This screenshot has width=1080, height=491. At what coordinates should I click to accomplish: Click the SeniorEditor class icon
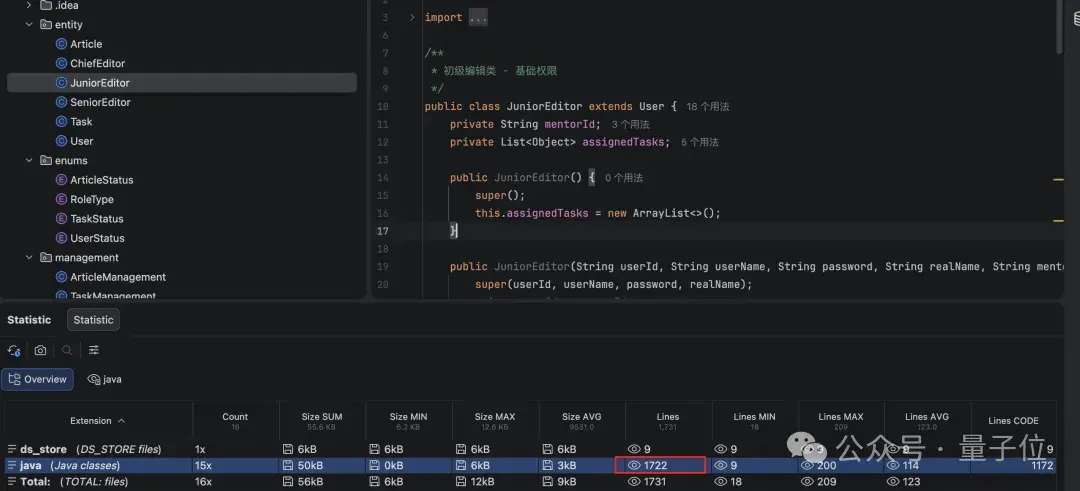tap(61, 102)
